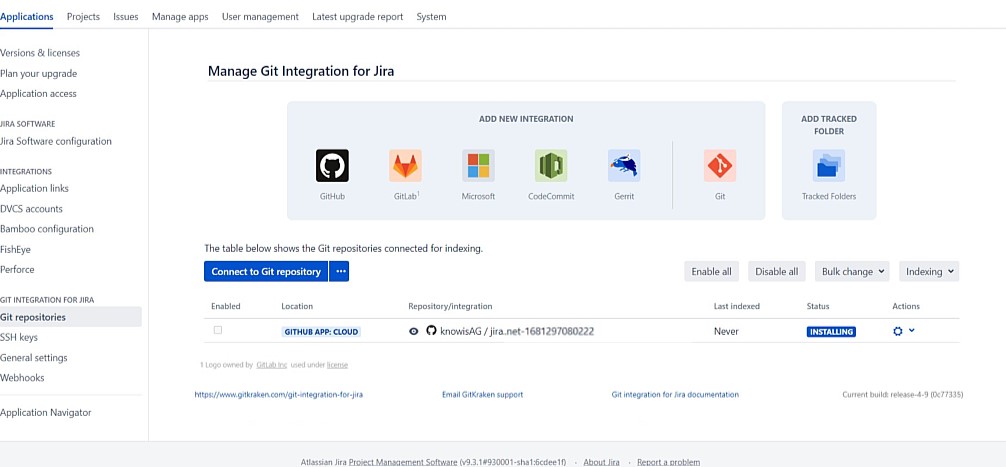This screenshot has width=1006, height=467.
Task: Add a new GitLab integration
Action: pos(405,166)
